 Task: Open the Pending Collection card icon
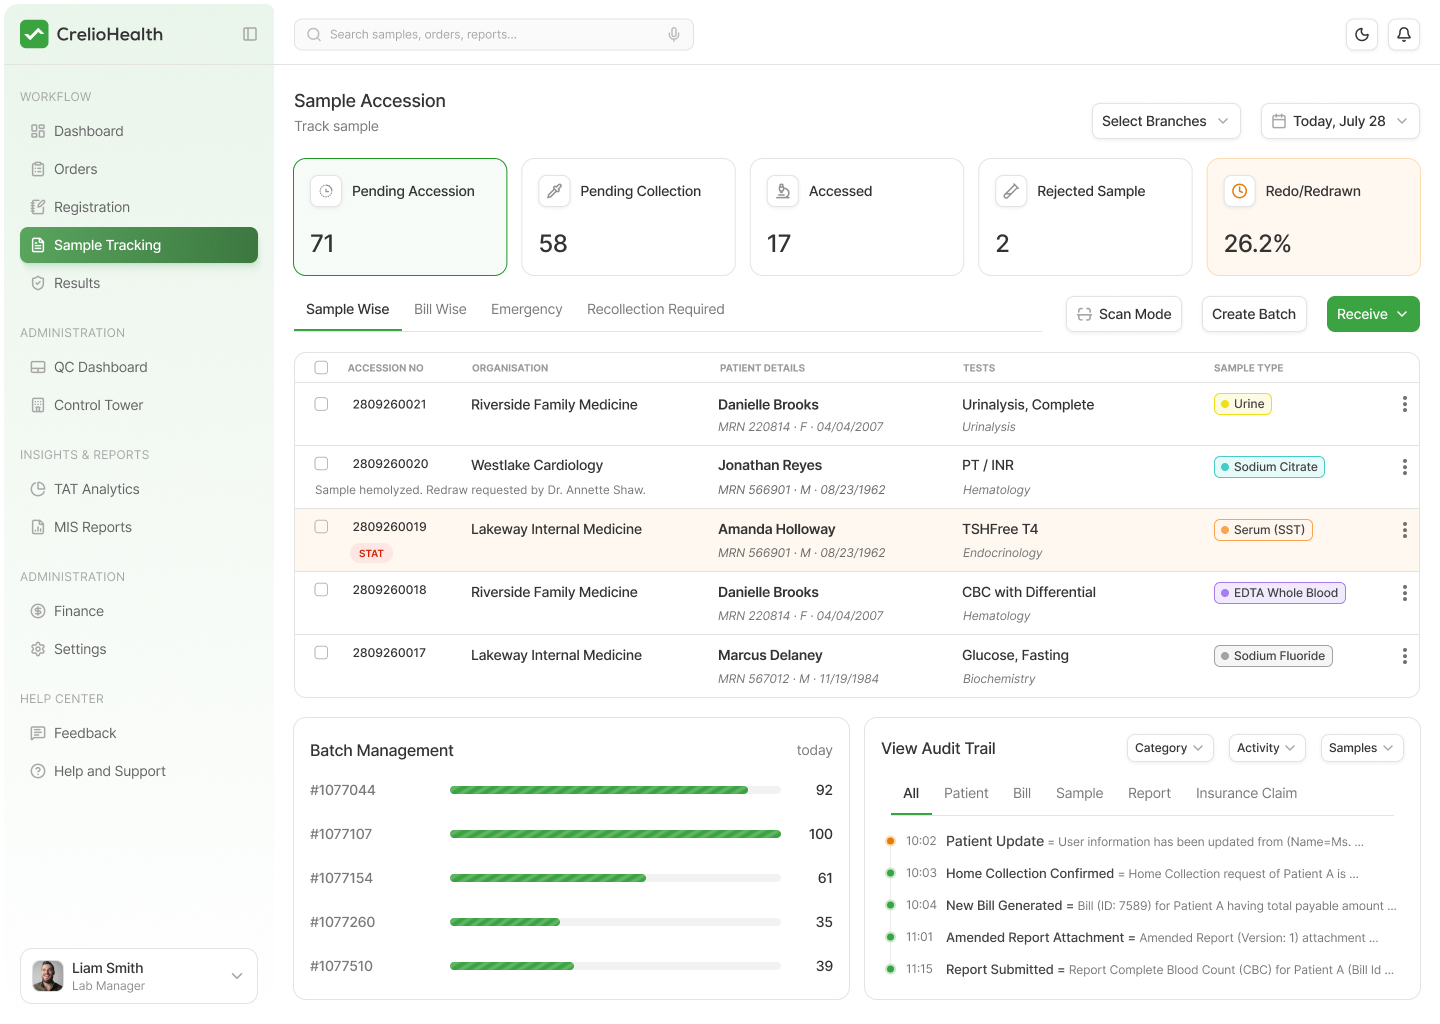tap(554, 191)
